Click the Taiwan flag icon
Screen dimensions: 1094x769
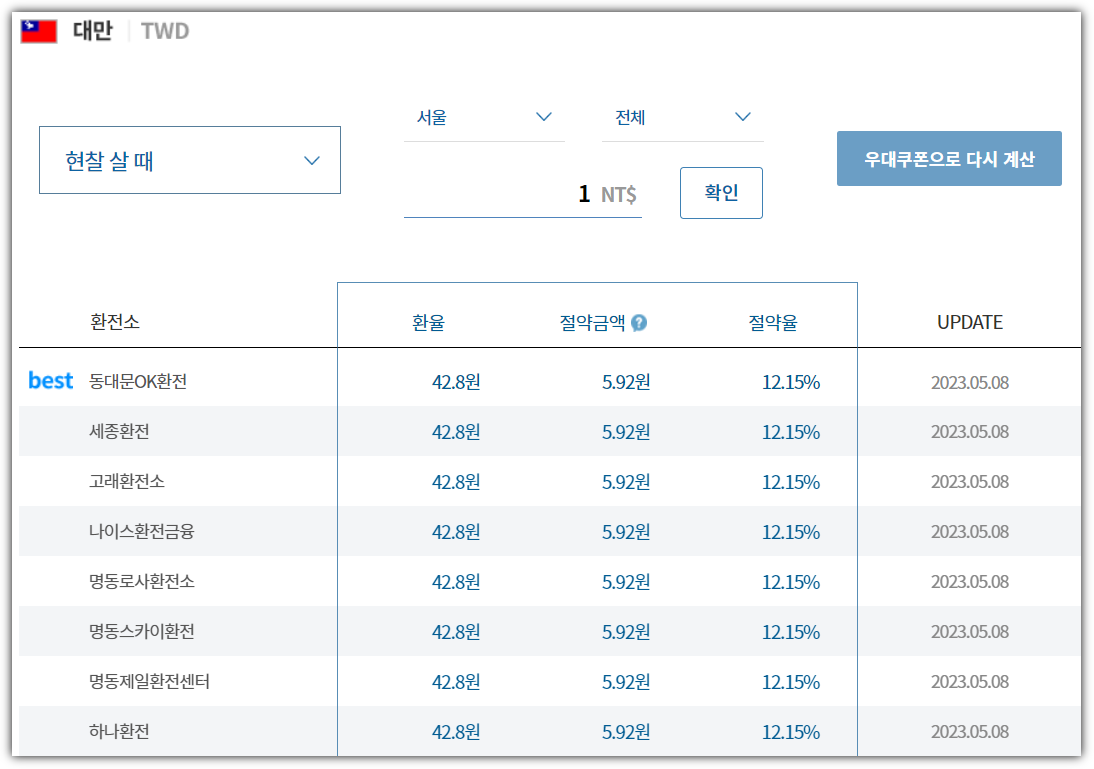pos(38,31)
